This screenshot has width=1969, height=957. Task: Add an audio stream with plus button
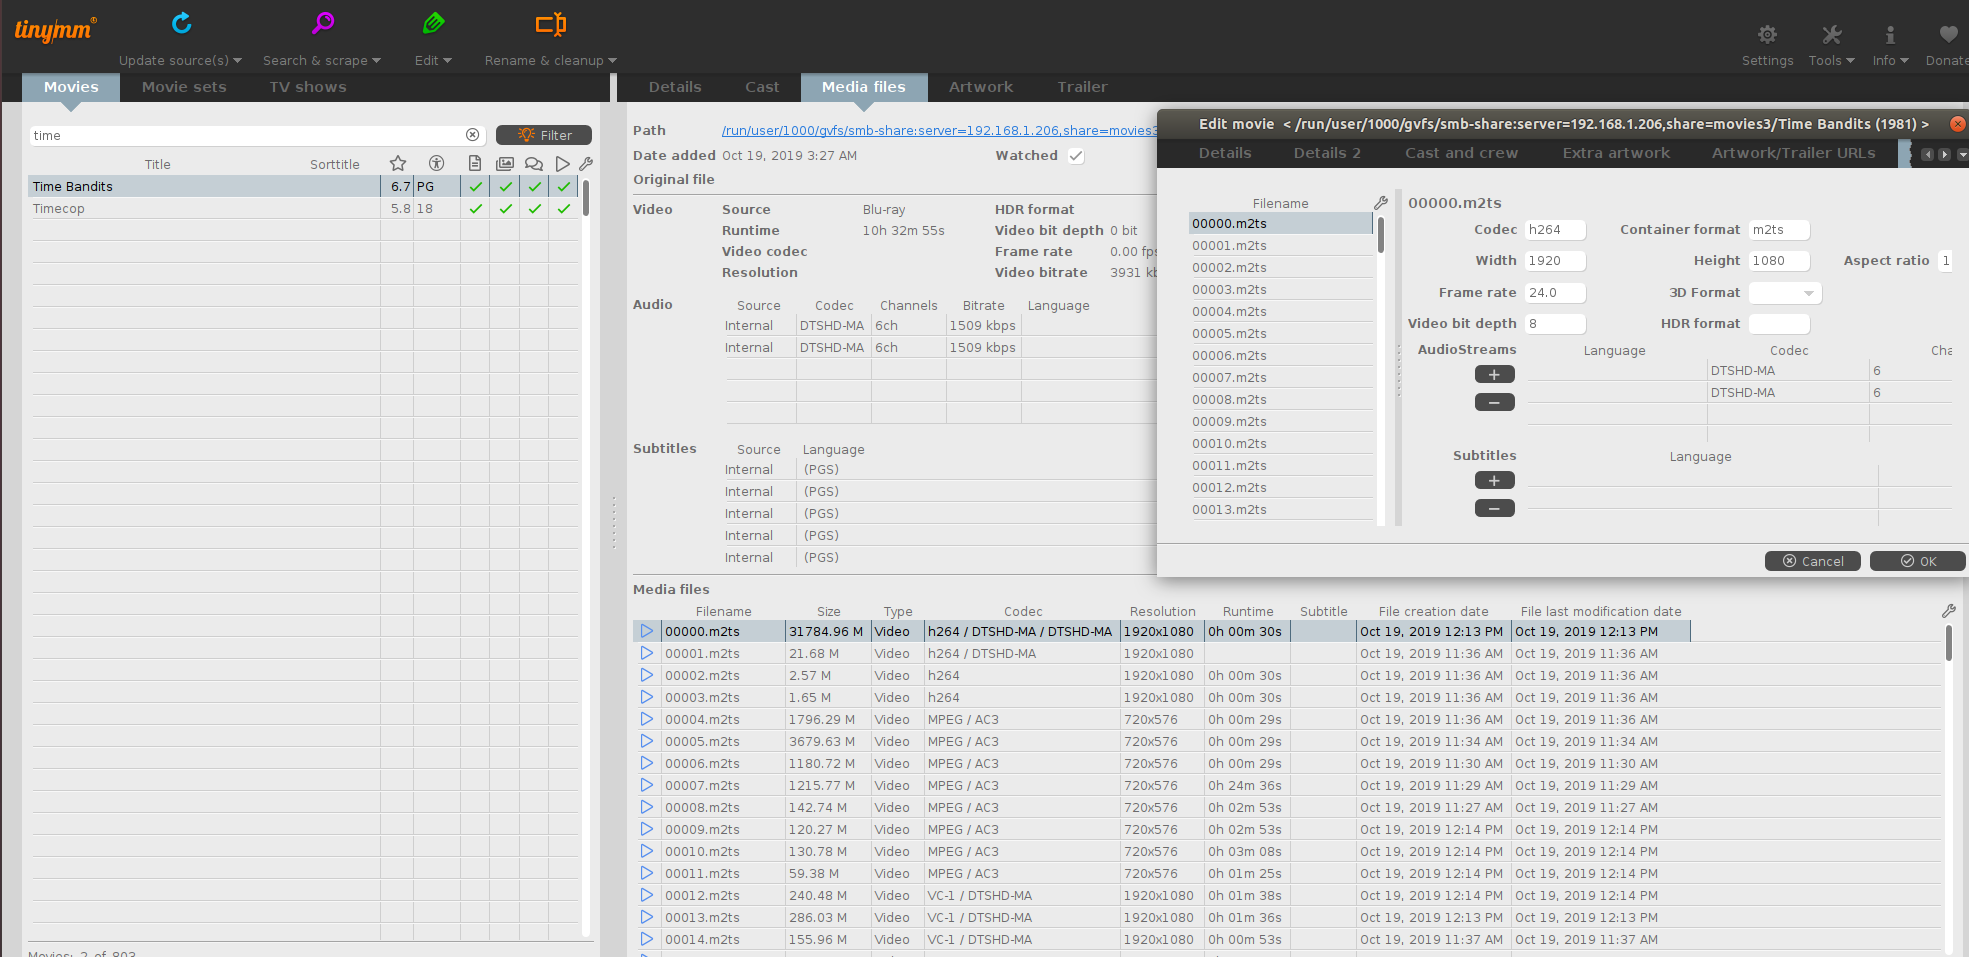pyautogui.click(x=1494, y=374)
